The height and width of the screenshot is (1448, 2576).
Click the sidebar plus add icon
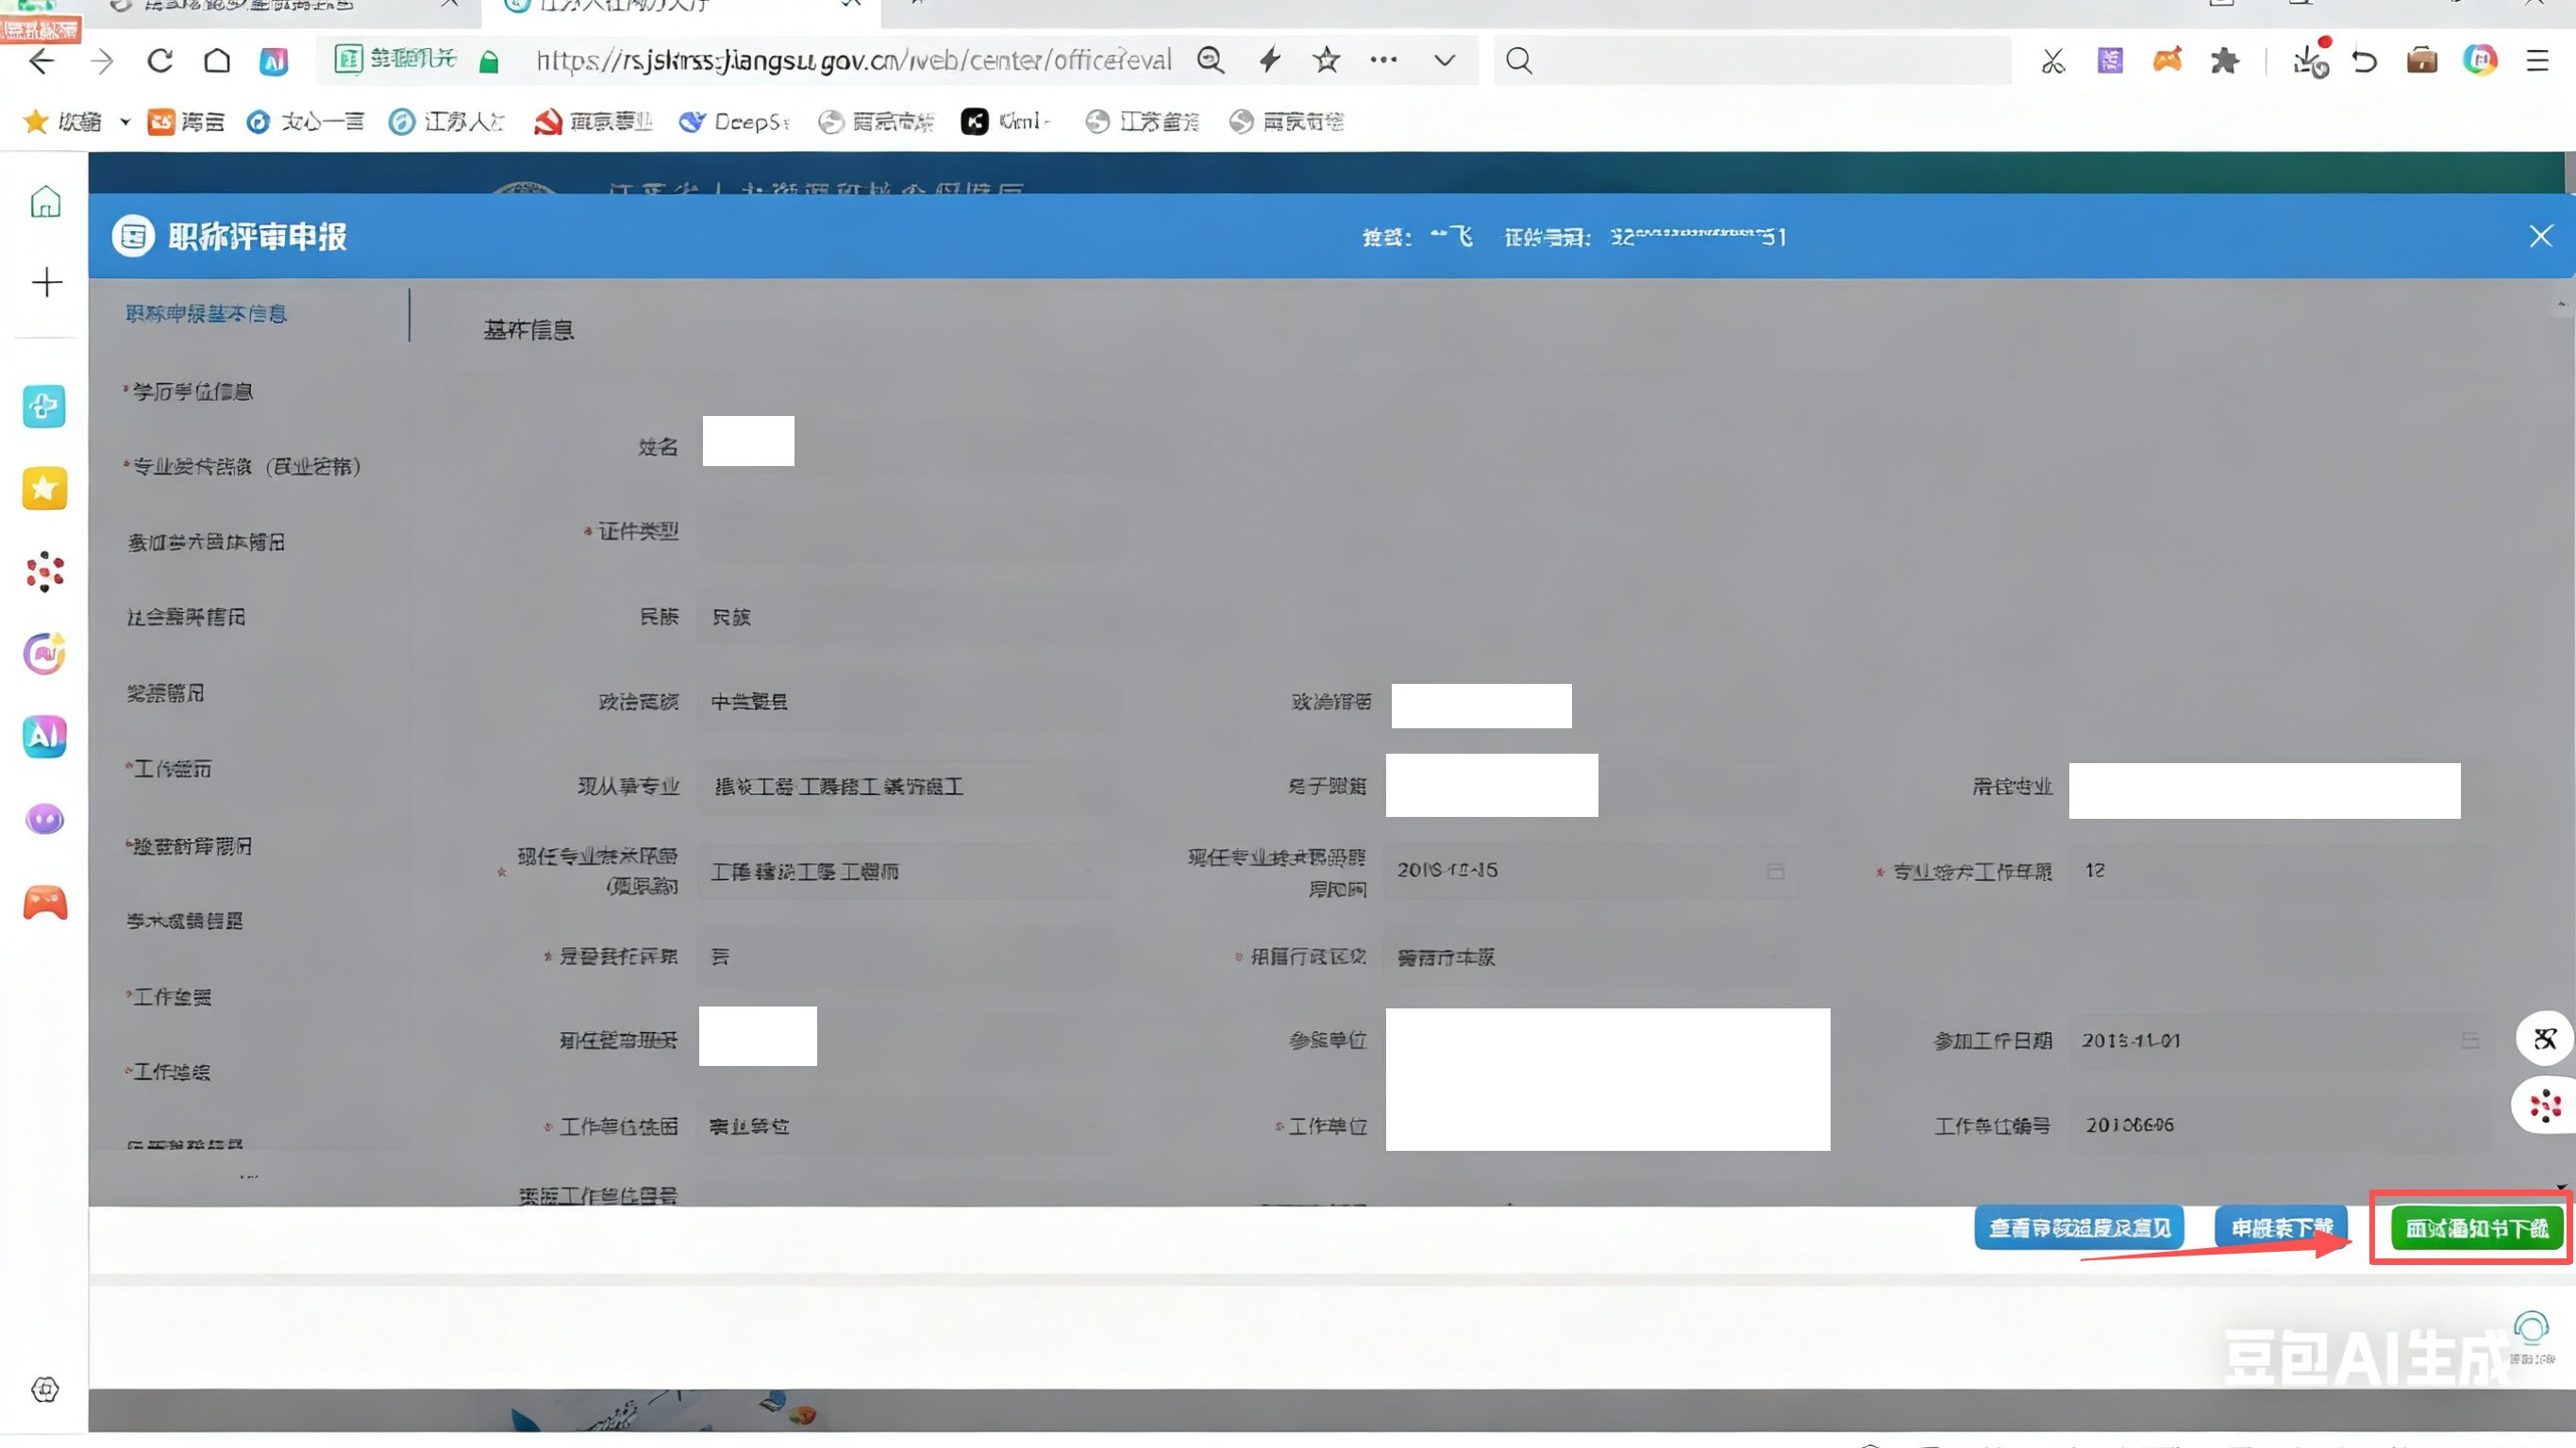pyautogui.click(x=46, y=282)
